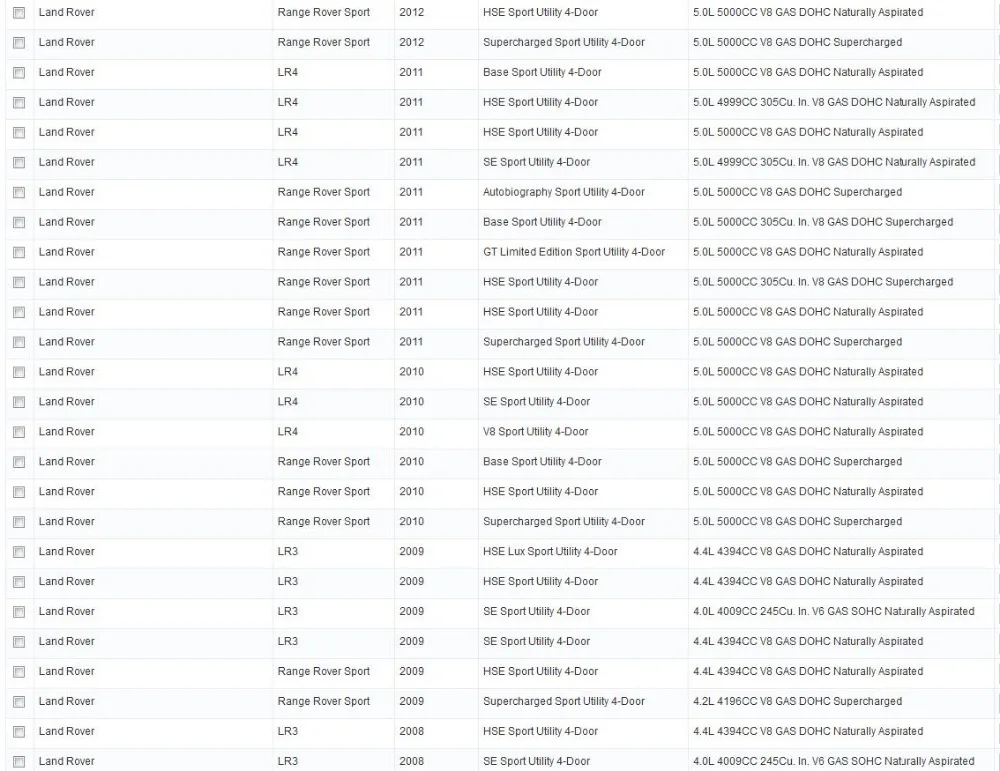
Task: Tick the 2011 Autobiography Range Rover Sport checkbox
Action: [x=19, y=193]
